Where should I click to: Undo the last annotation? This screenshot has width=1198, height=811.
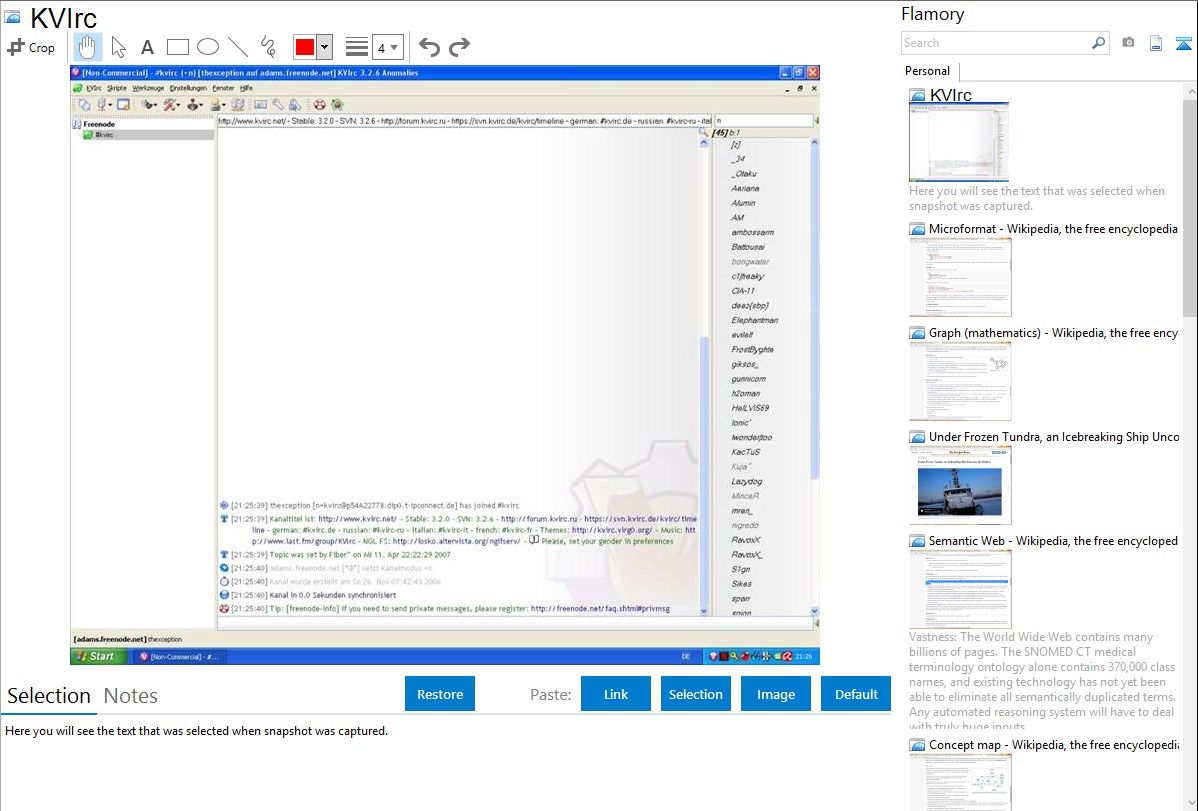point(429,47)
